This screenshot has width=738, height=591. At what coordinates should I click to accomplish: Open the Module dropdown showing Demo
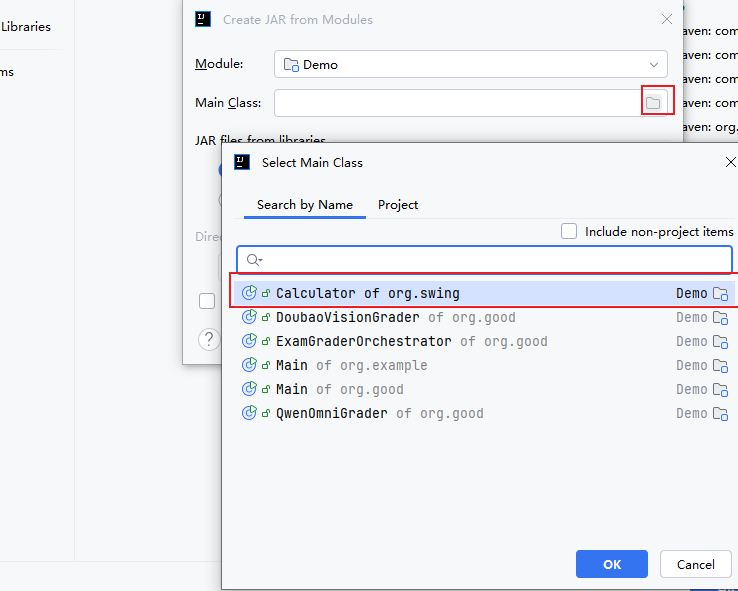pyautogui.click(x=471, y=64)
